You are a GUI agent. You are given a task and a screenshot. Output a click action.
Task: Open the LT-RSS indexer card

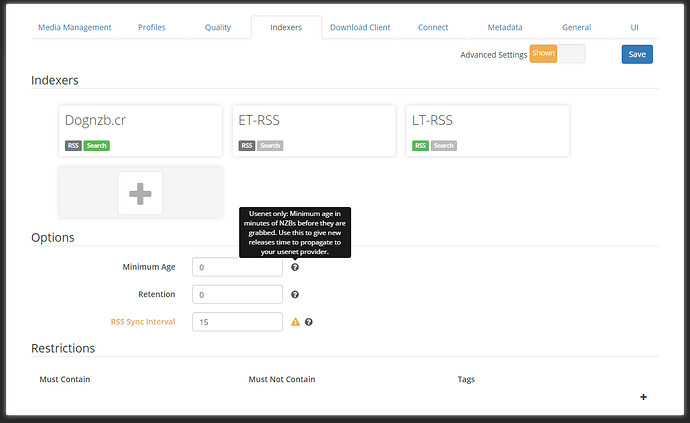click(488, 131)
